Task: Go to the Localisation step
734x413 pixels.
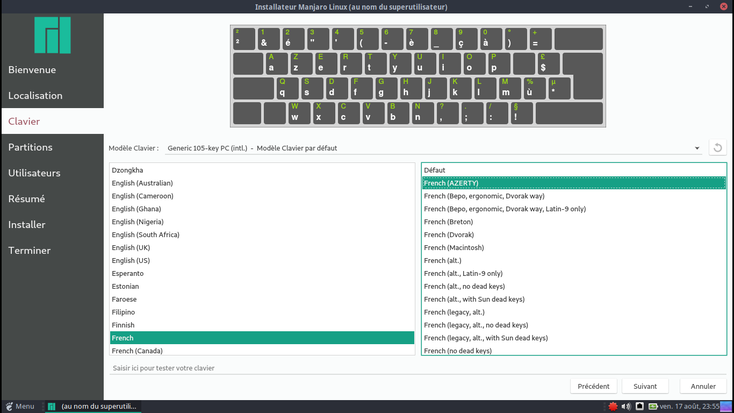Action: (x=52, y=96)
